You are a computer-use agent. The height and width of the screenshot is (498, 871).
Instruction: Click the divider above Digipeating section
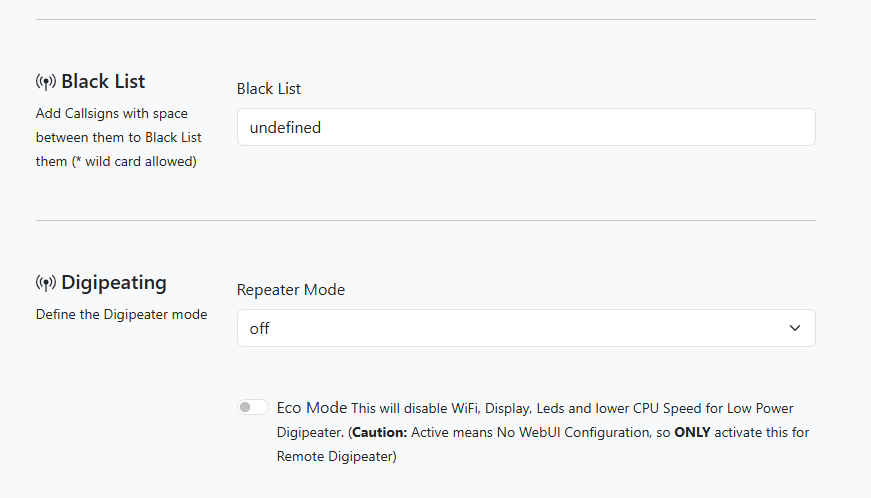click(x=425, y=220)
